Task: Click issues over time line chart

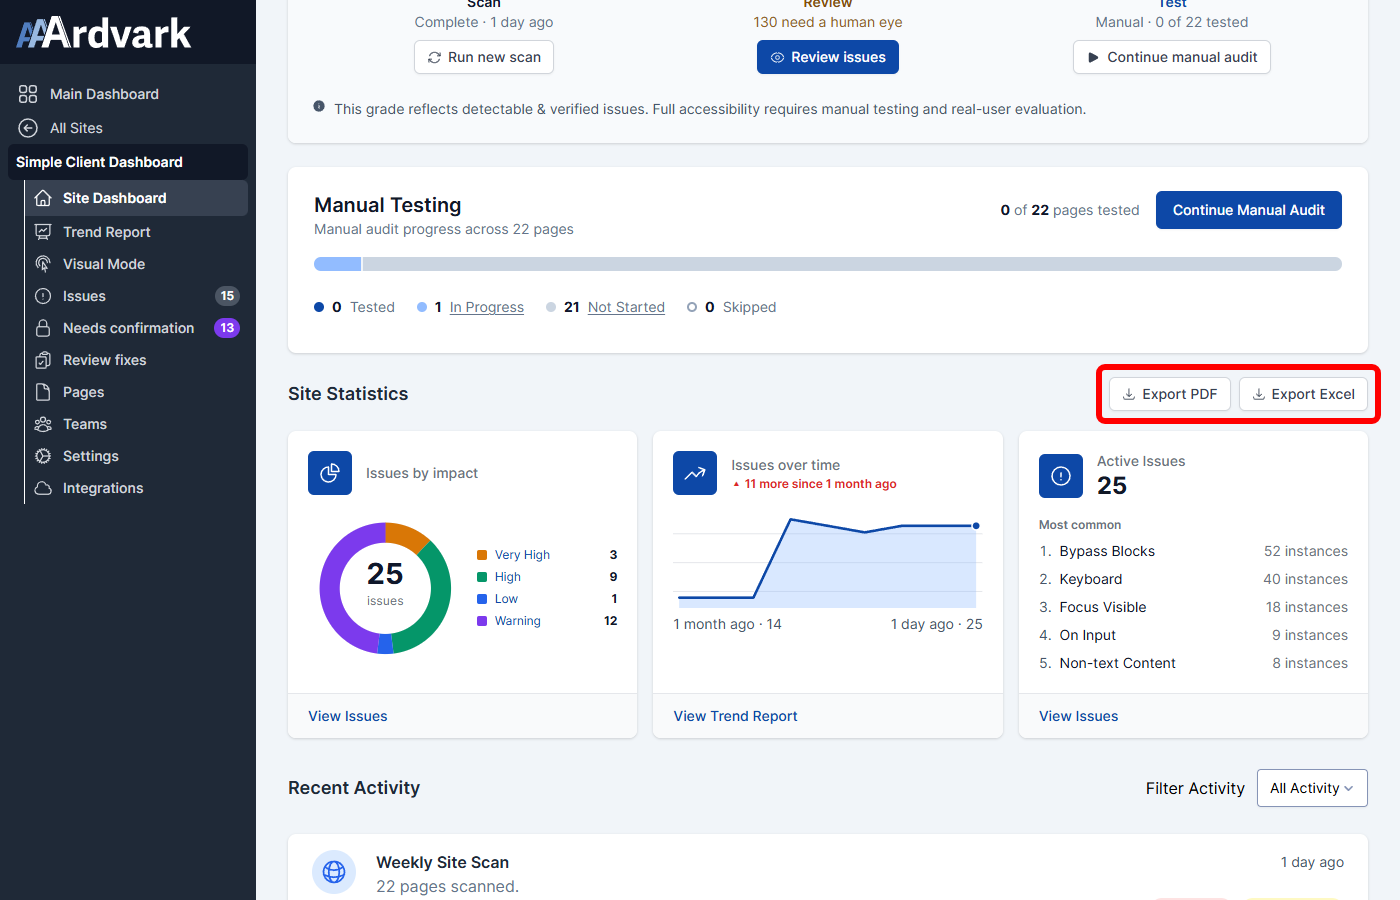Action: pyautogui.click(x=827, y=562)
